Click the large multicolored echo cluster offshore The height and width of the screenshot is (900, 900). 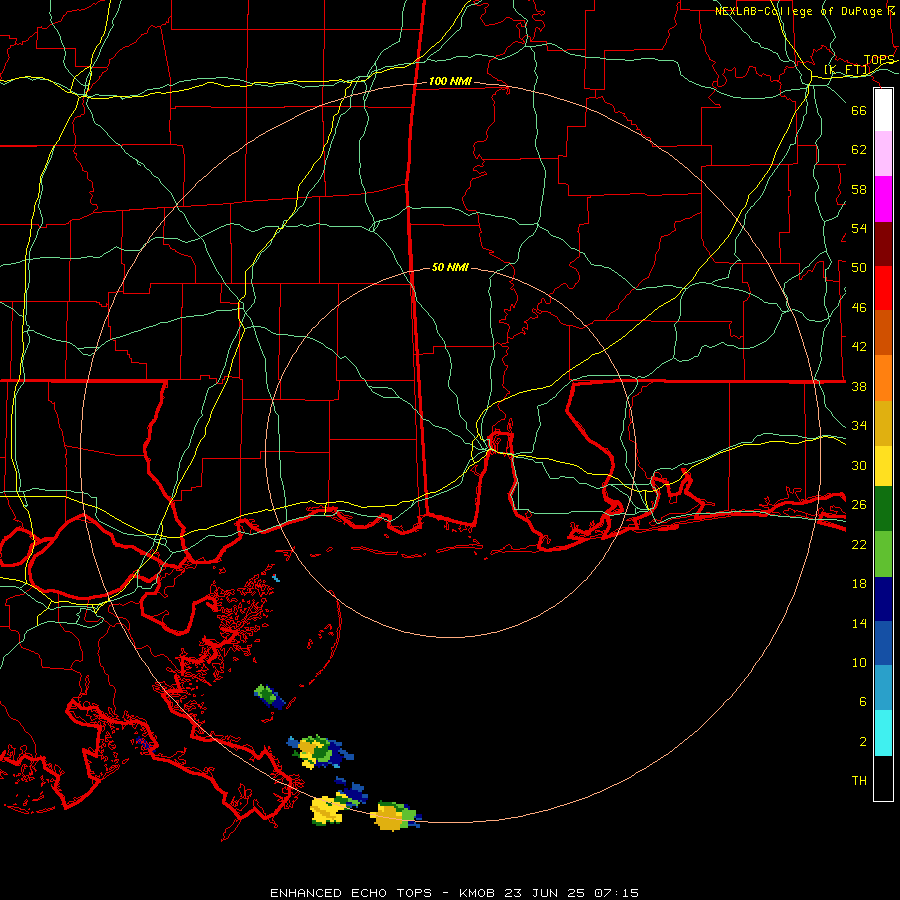pyautogui.click(x=320, y=751)
